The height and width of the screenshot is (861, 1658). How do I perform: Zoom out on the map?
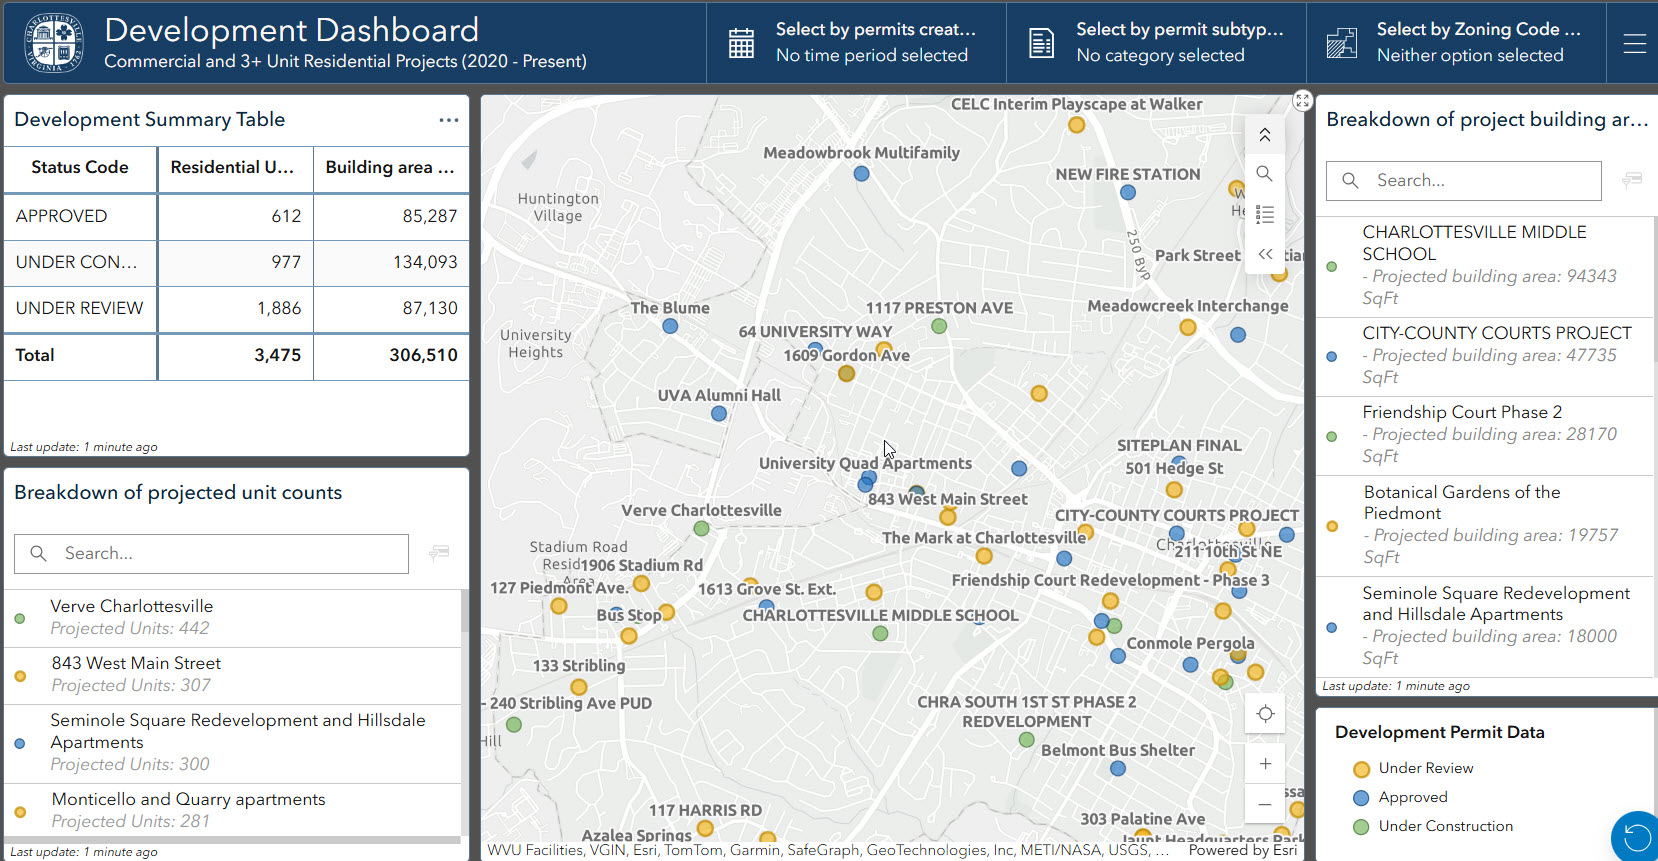[x=1265, y=804]
